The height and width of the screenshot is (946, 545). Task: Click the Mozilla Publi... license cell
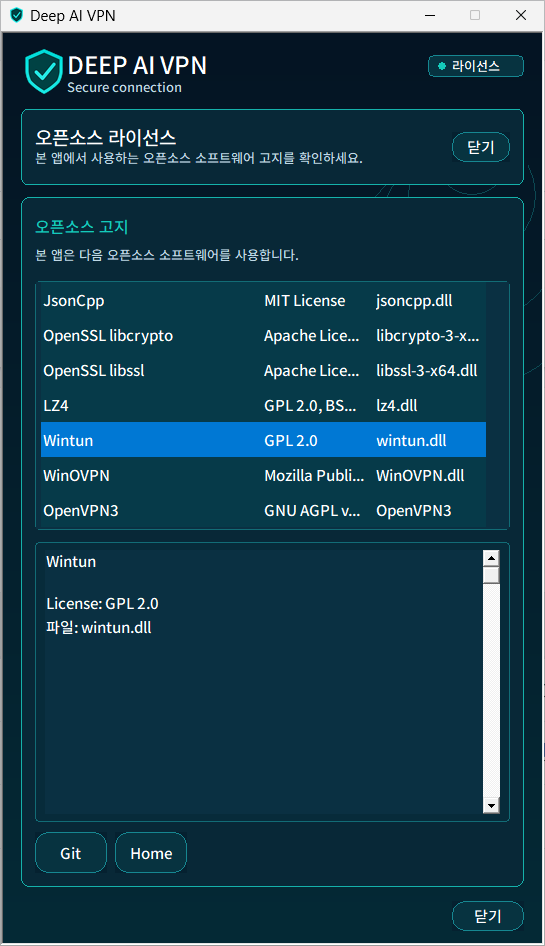click(x=314, y=475)
